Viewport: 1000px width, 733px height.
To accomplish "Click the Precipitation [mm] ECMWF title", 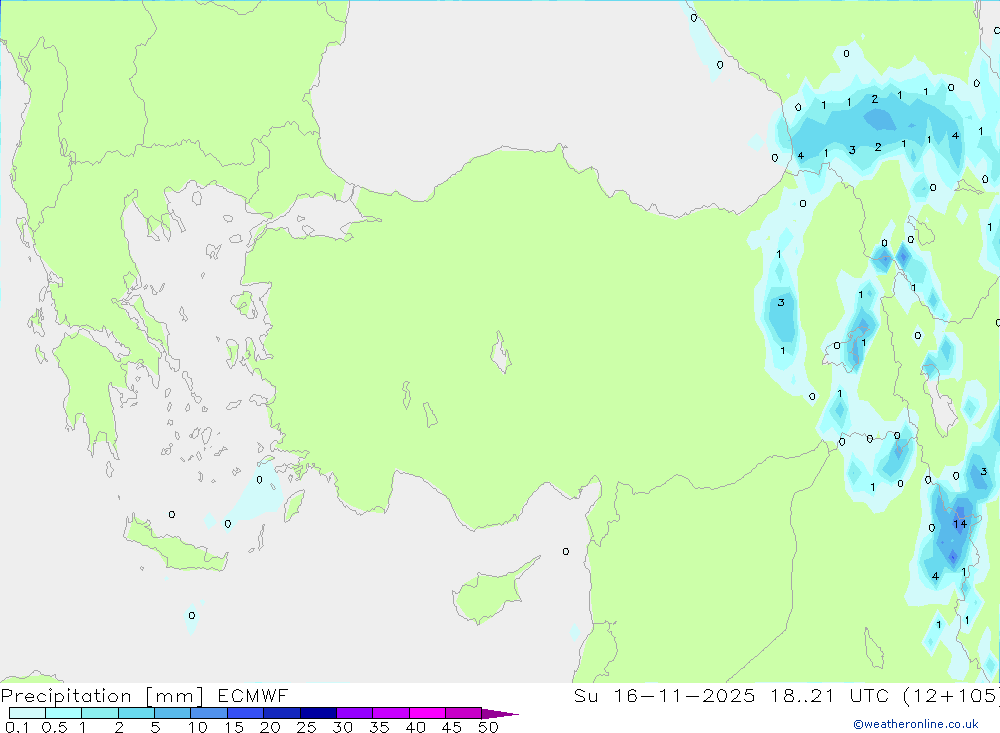I will pos(145,696).
